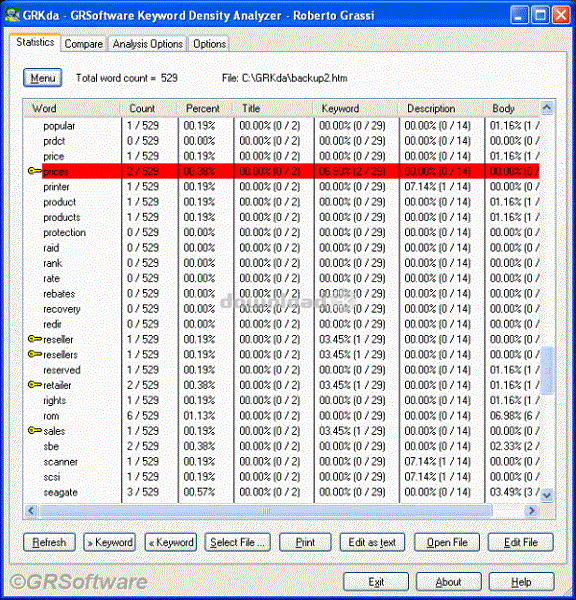Select the seagate word row

point(281,492)
